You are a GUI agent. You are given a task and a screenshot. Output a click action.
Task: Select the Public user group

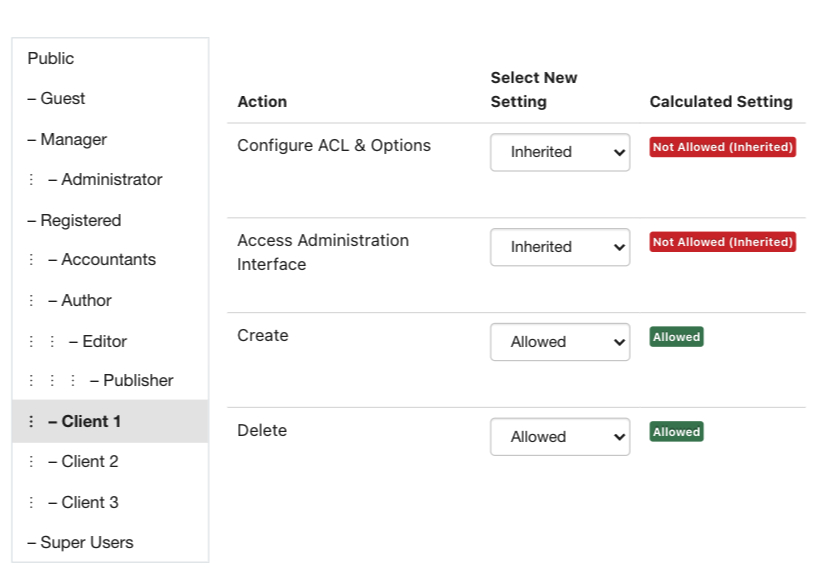point(110,58)
